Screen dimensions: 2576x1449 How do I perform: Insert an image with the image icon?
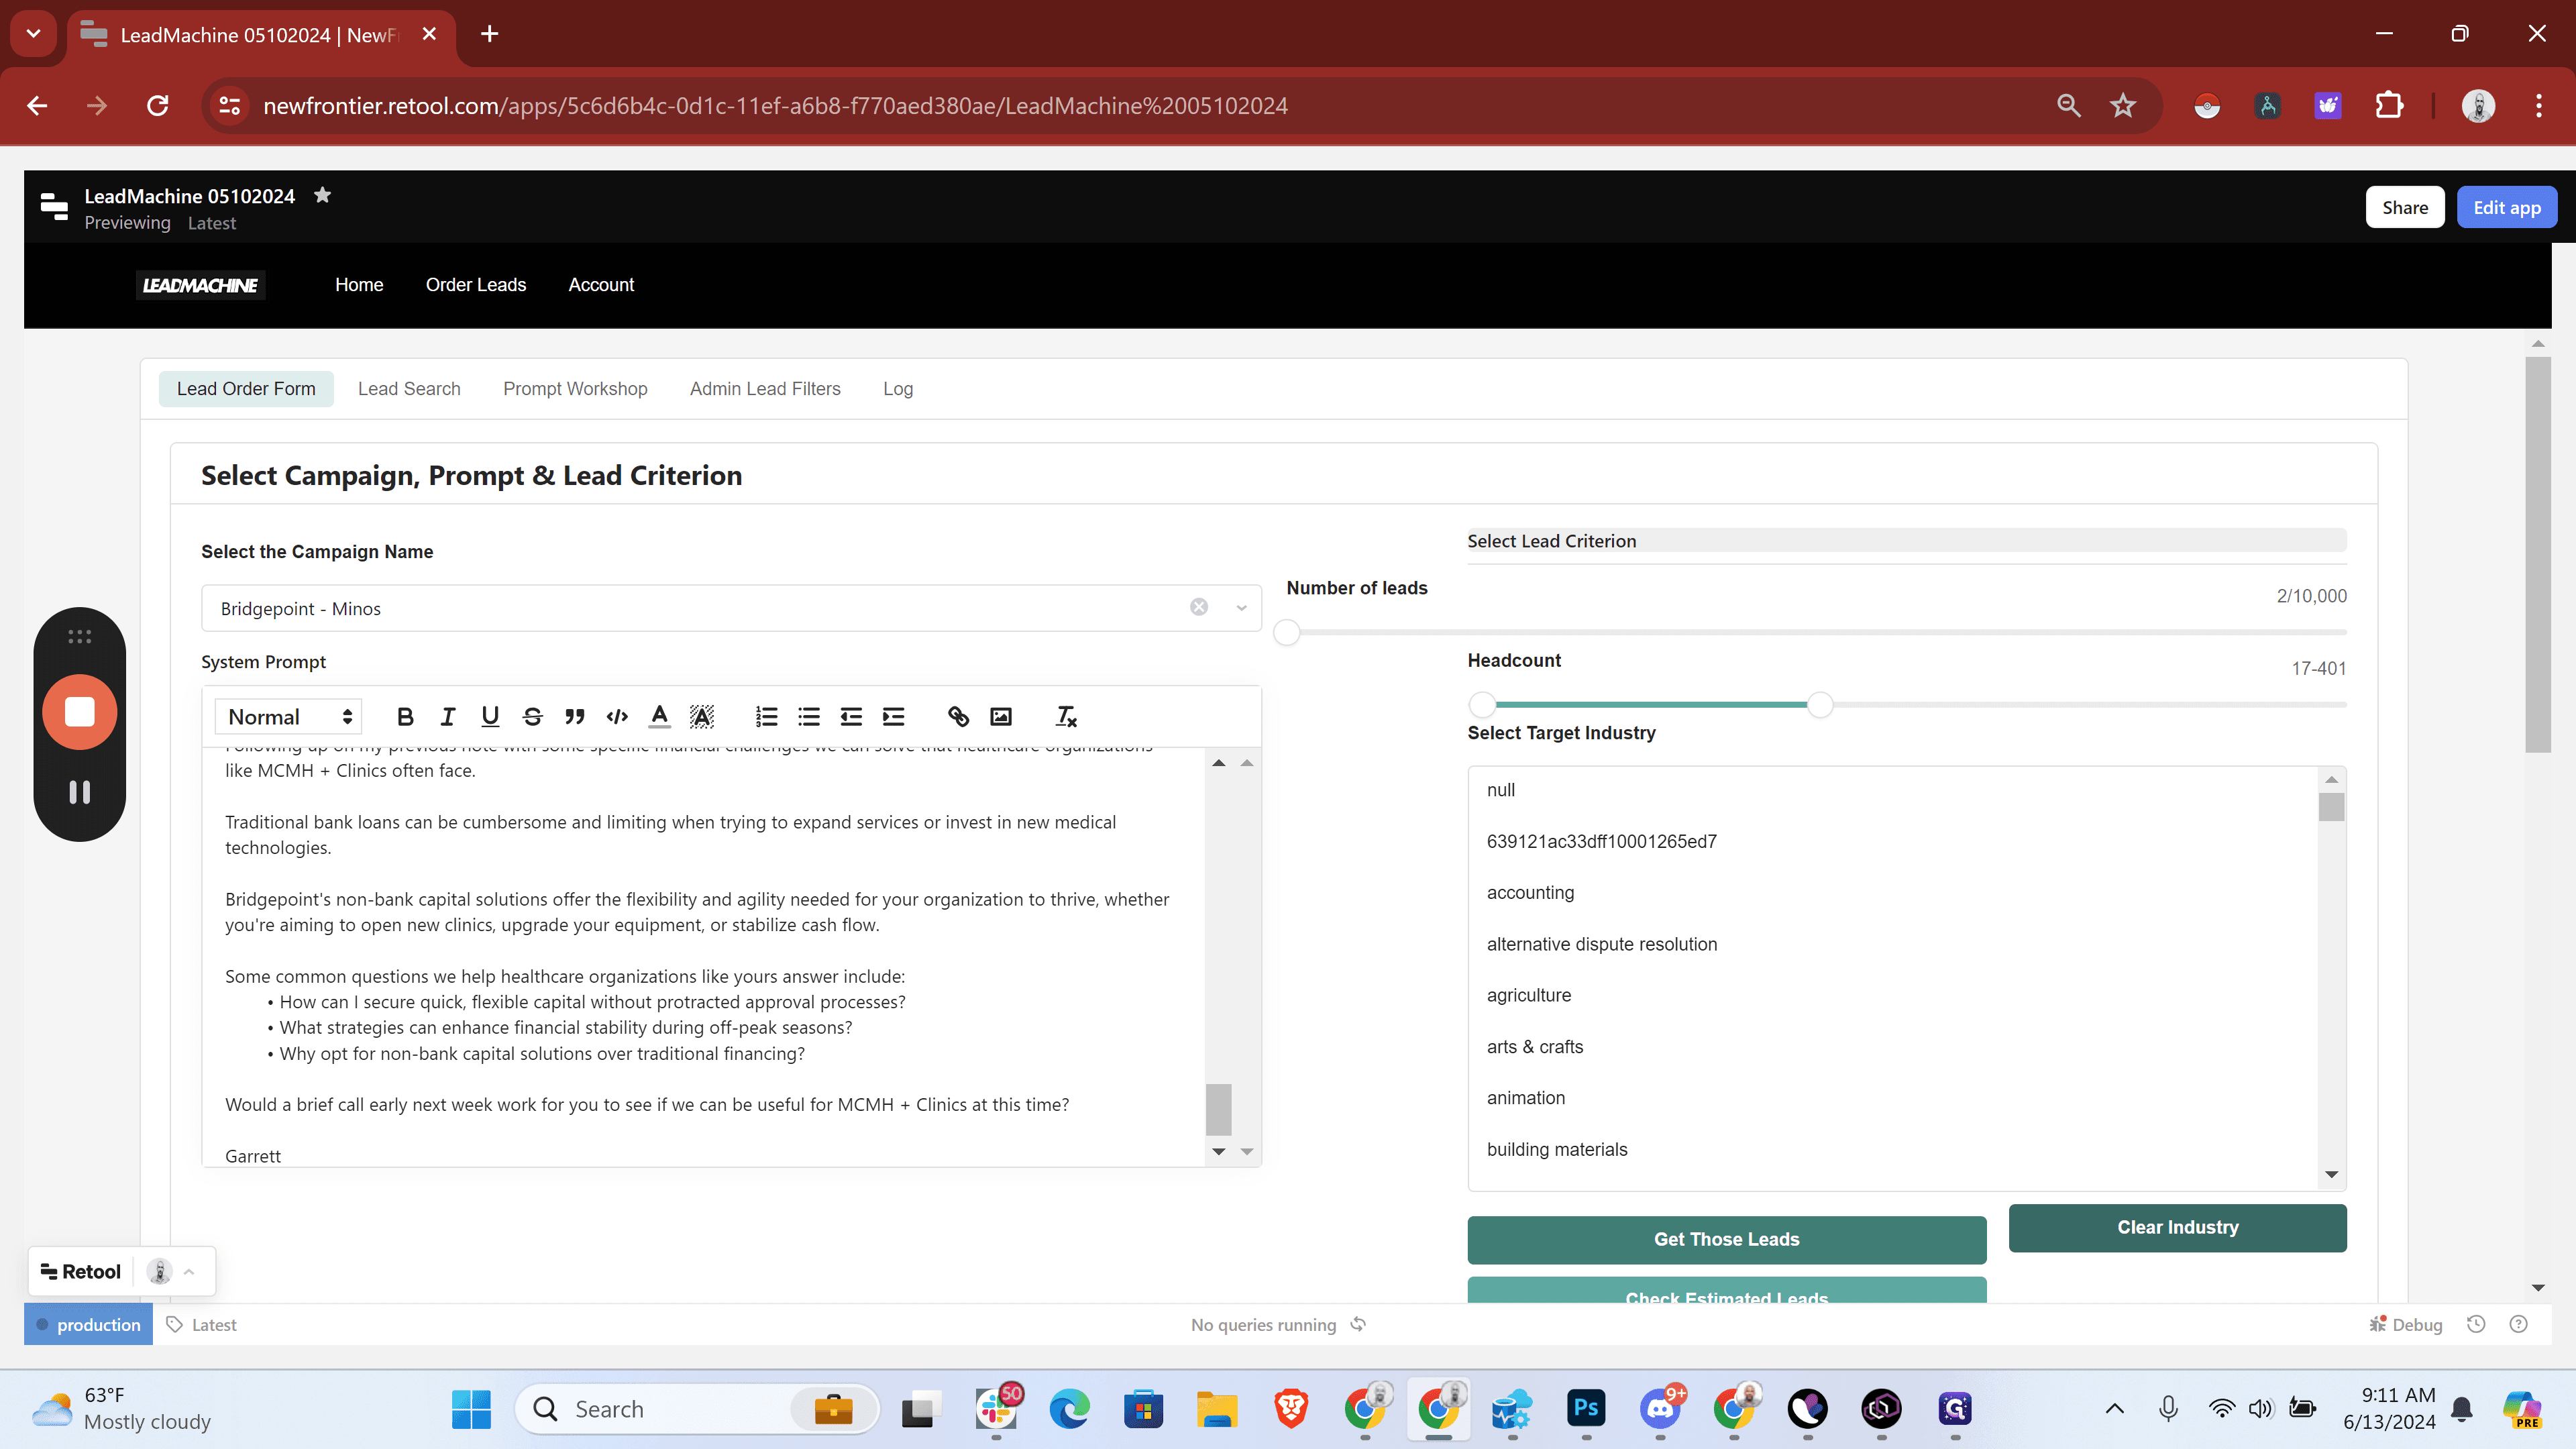point(1001,716)
